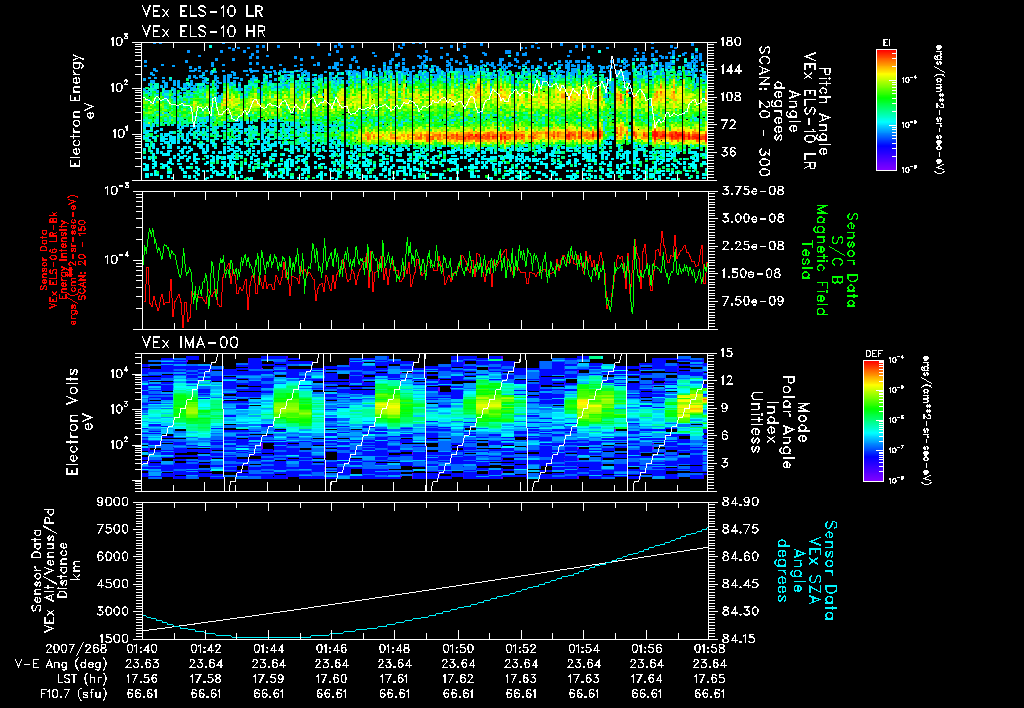Click the Electron Volts axis label
The image size is (1024, 708).
point(79,421)
